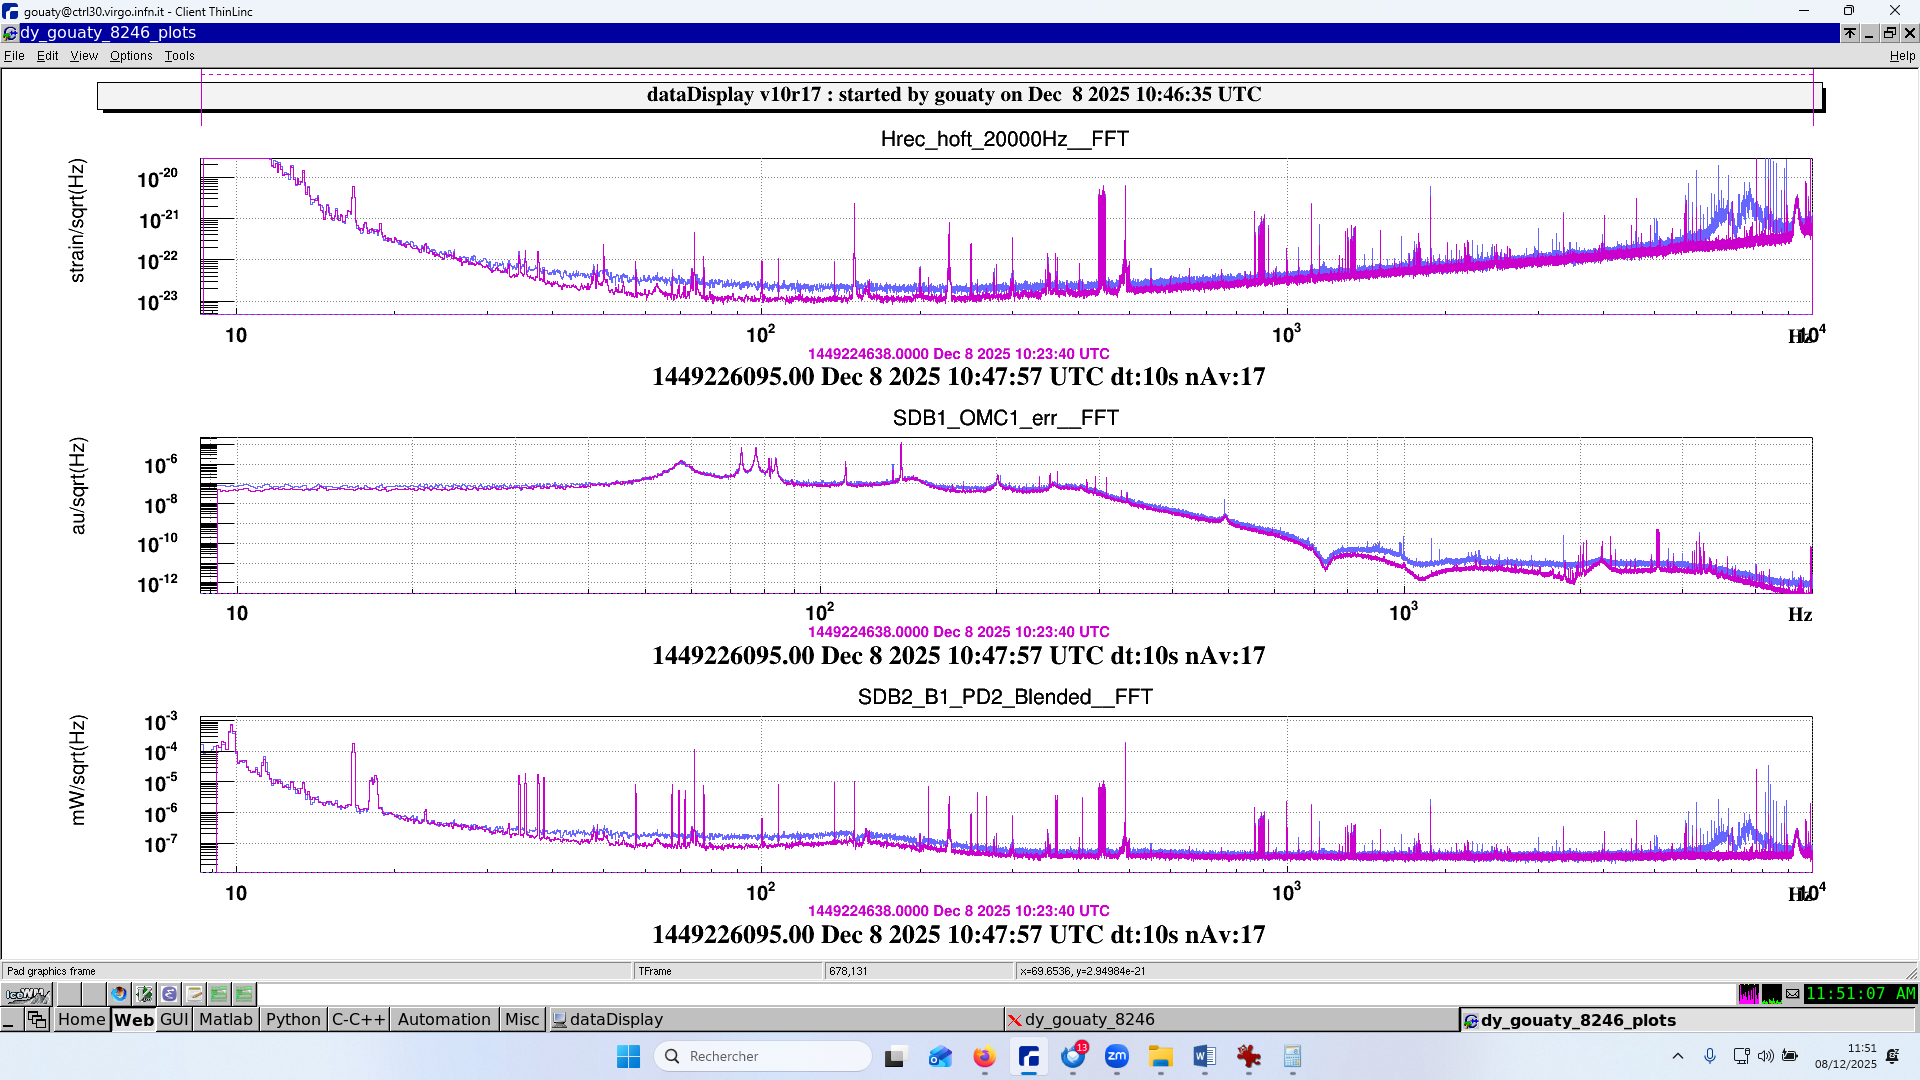
Task: Open the IceWM start menu button
Action: tap(27, 994)
